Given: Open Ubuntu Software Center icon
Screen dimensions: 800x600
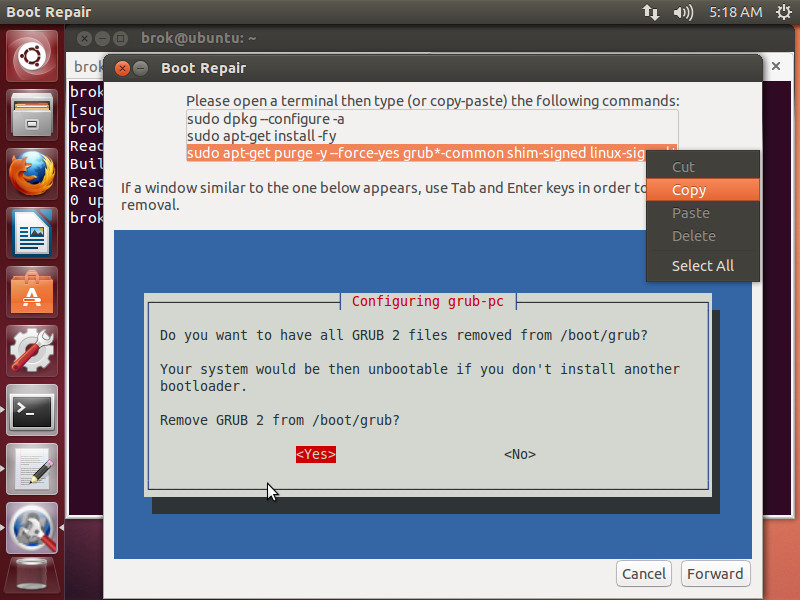Looking at the screenshot, I should pos(32,292).
